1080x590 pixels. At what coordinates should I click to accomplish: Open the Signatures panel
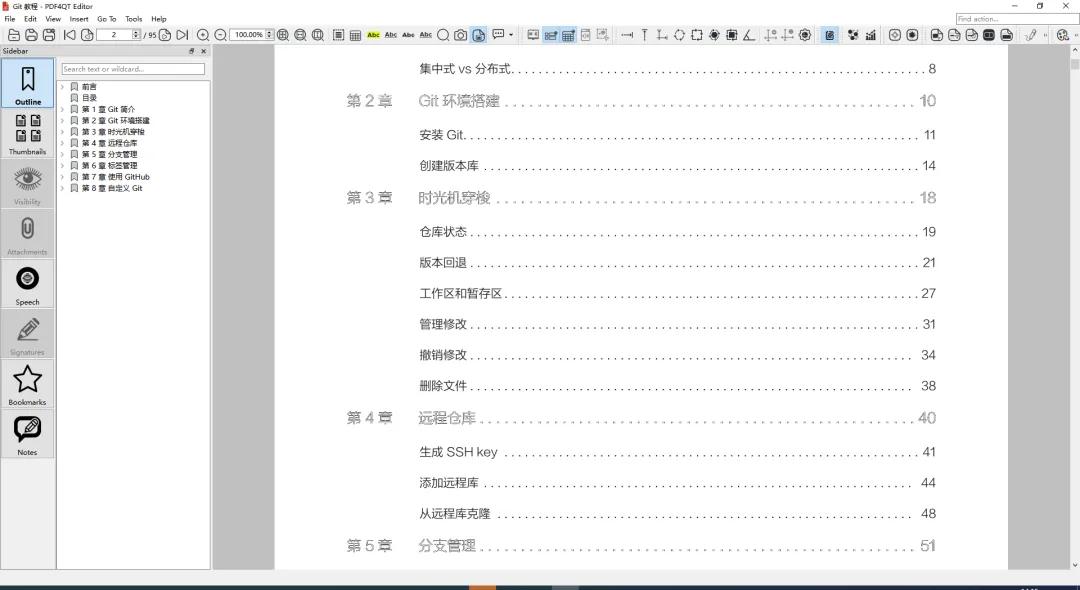[27, 333]
